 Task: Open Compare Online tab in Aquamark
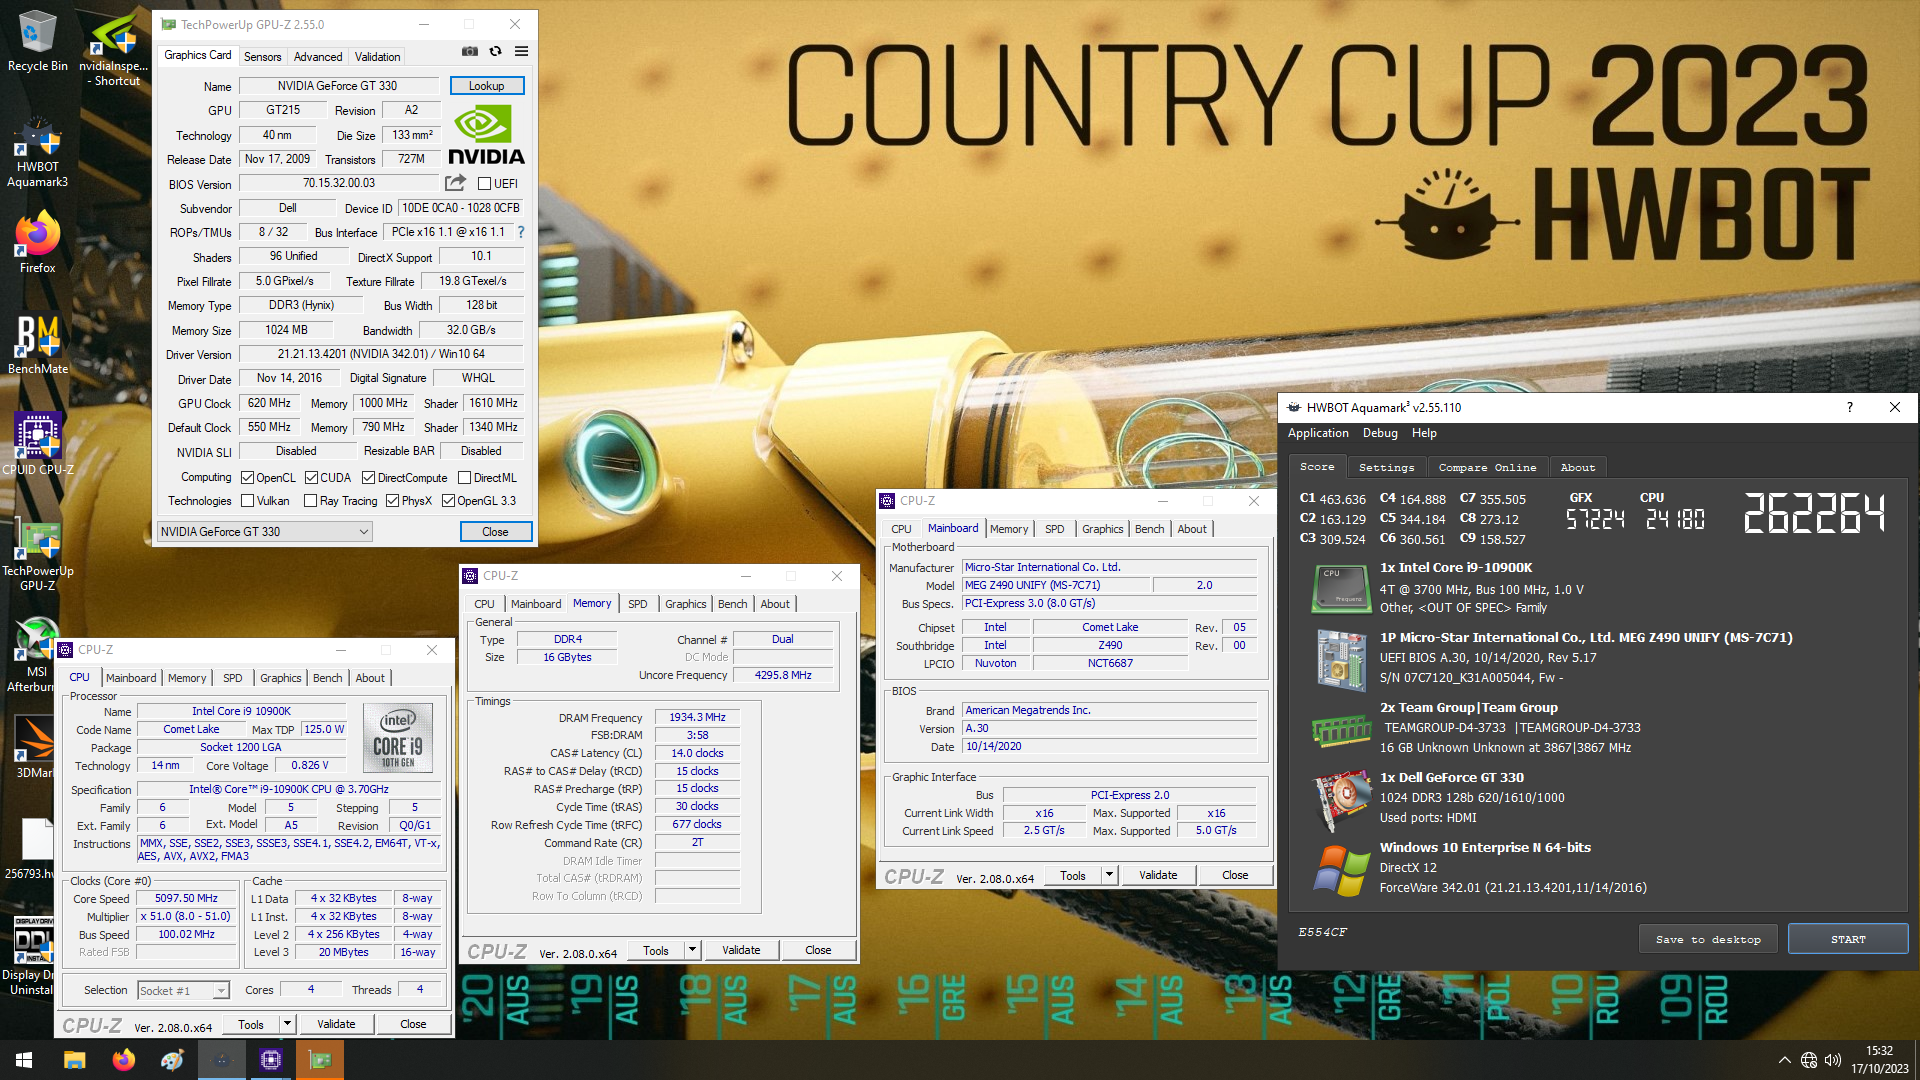(1487, 467)
